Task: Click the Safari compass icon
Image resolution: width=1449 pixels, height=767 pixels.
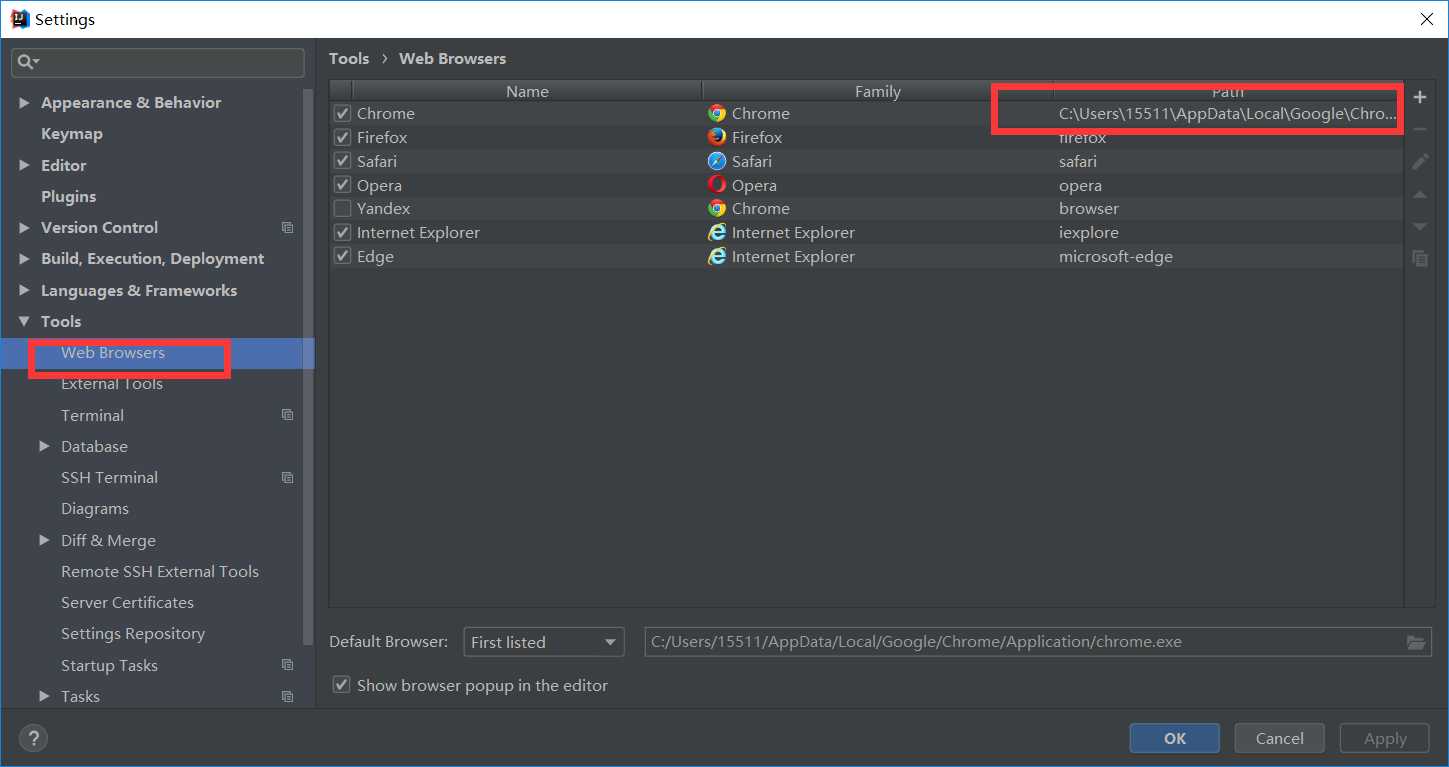Action: (716, 161)
